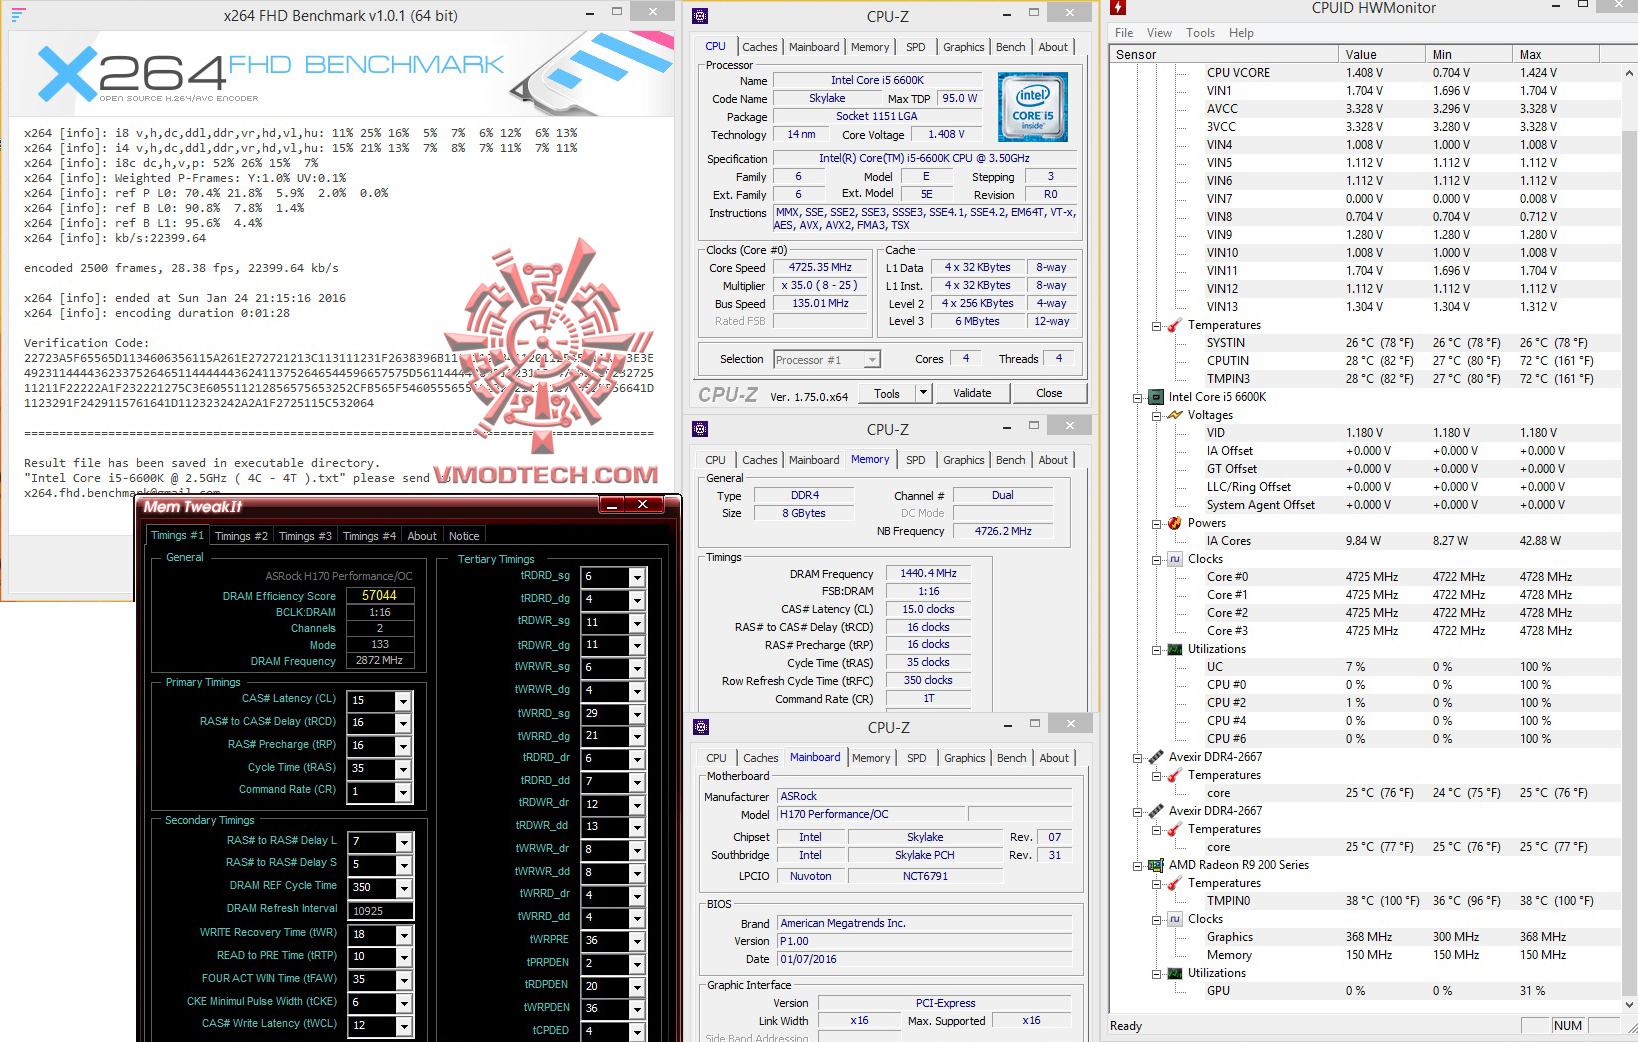This screenshot has width=1638, height=1042.
Task: Open the Graphics tab in the Mainboard CPU-Z window
Action: (x=964, y=758)
